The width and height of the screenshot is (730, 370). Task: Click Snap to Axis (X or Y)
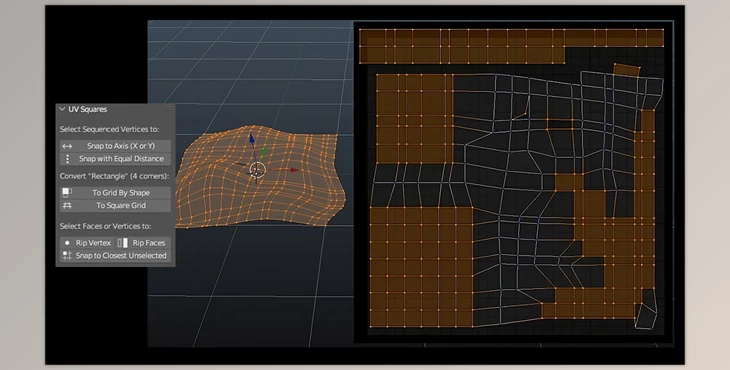[115, 146]
